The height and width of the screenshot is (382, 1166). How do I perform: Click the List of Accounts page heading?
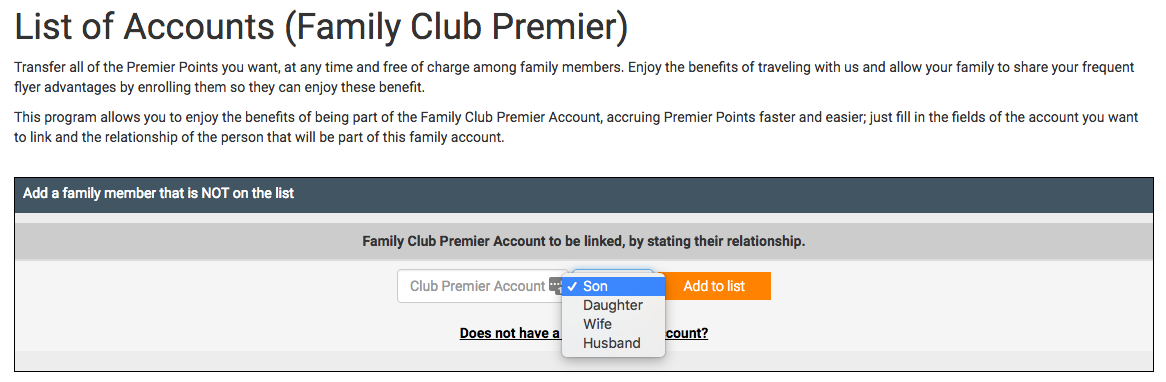[x=321, y=27]
